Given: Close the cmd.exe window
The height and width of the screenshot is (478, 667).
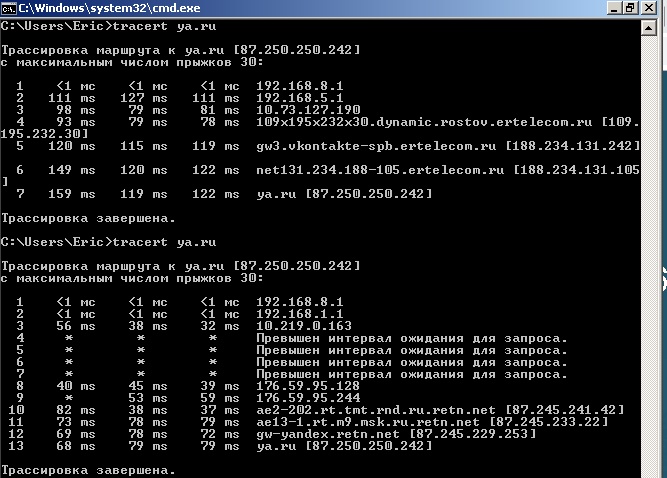Looking at the screenshot, I should pos(649,8).
